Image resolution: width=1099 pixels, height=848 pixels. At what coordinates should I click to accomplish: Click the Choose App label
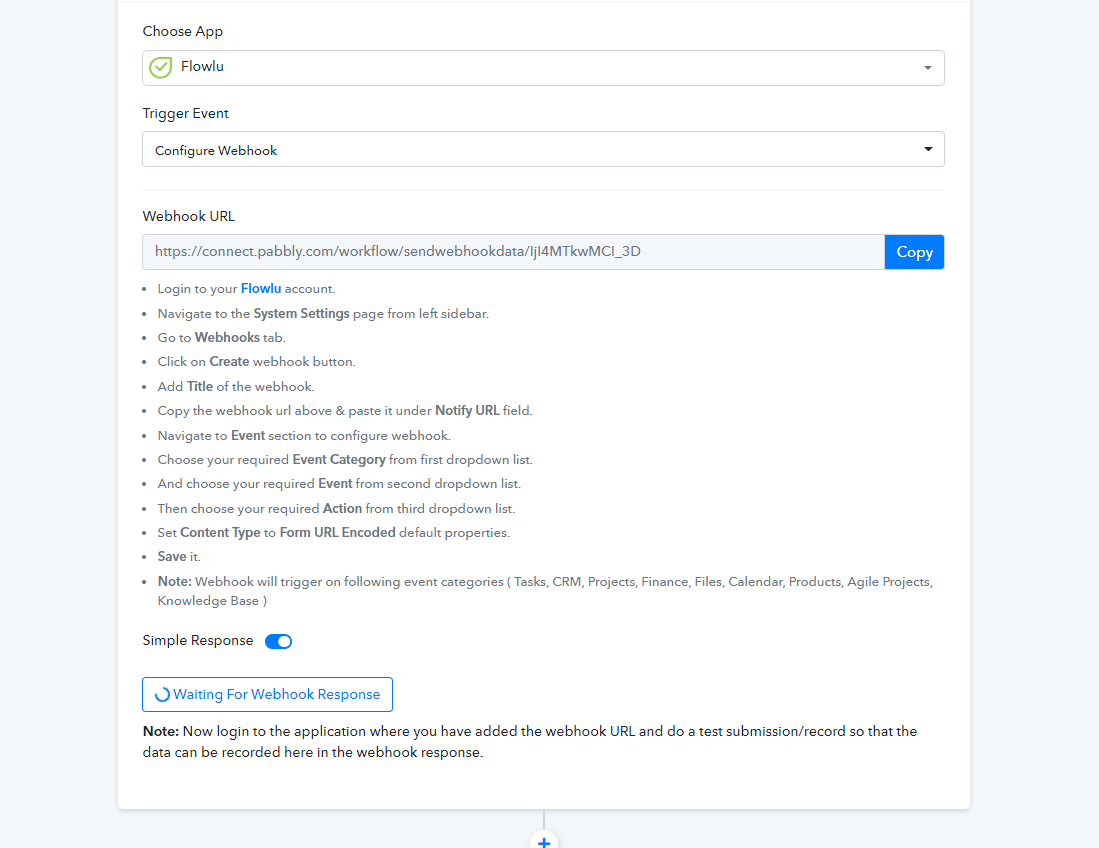183,32
